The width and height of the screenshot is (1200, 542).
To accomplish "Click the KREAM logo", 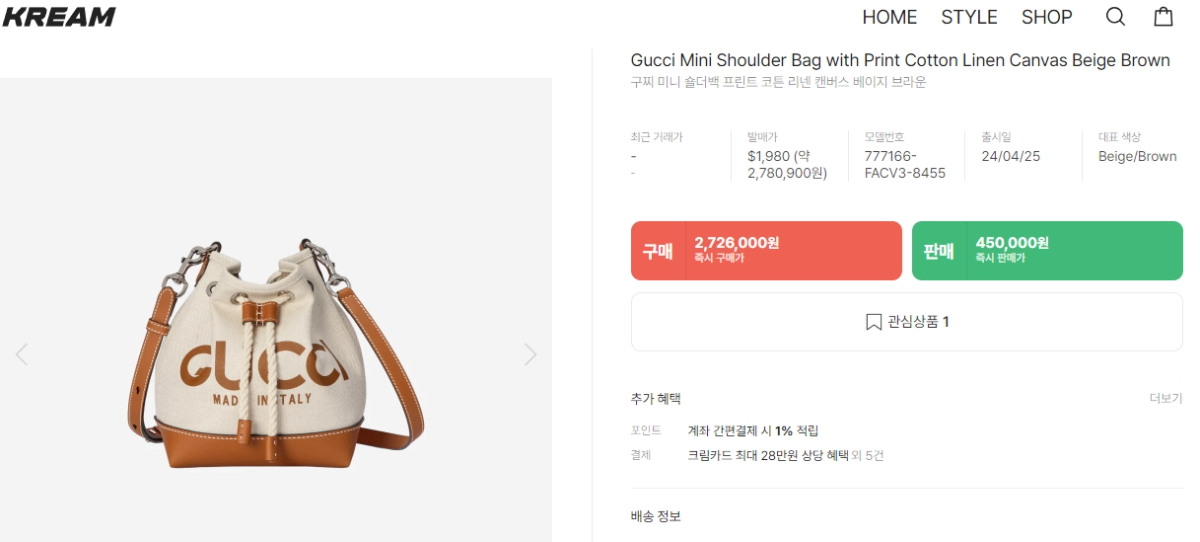I will 59,17.
